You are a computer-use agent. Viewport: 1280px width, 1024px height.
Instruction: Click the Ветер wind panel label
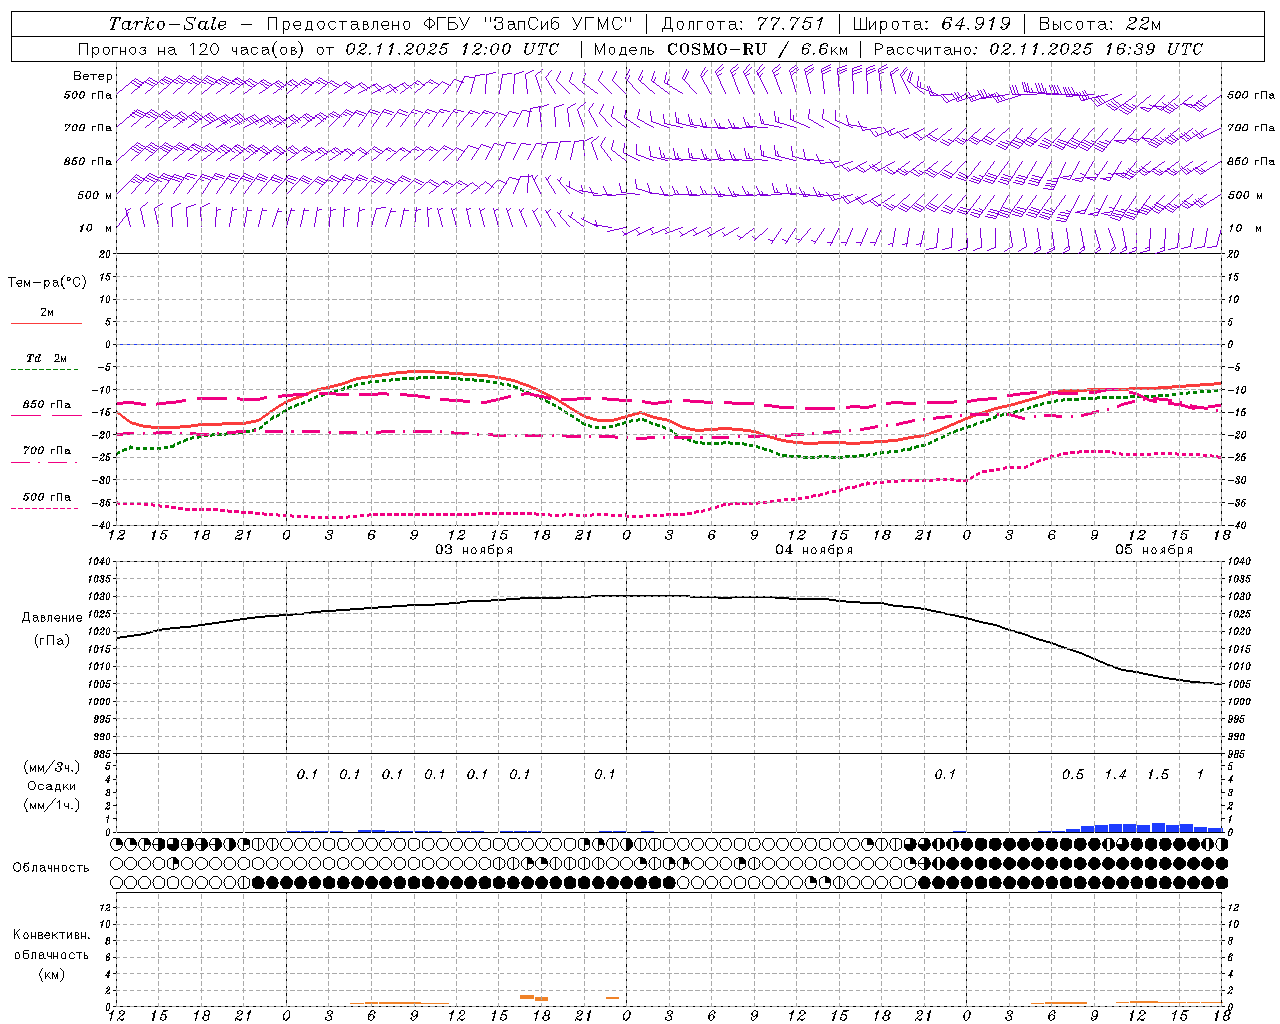click(92, 76)
